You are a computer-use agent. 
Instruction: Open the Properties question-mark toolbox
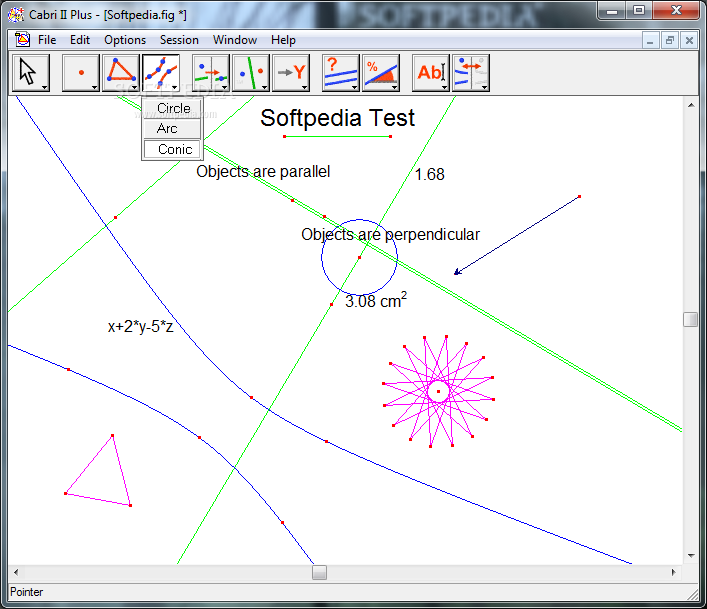[341, 73]
